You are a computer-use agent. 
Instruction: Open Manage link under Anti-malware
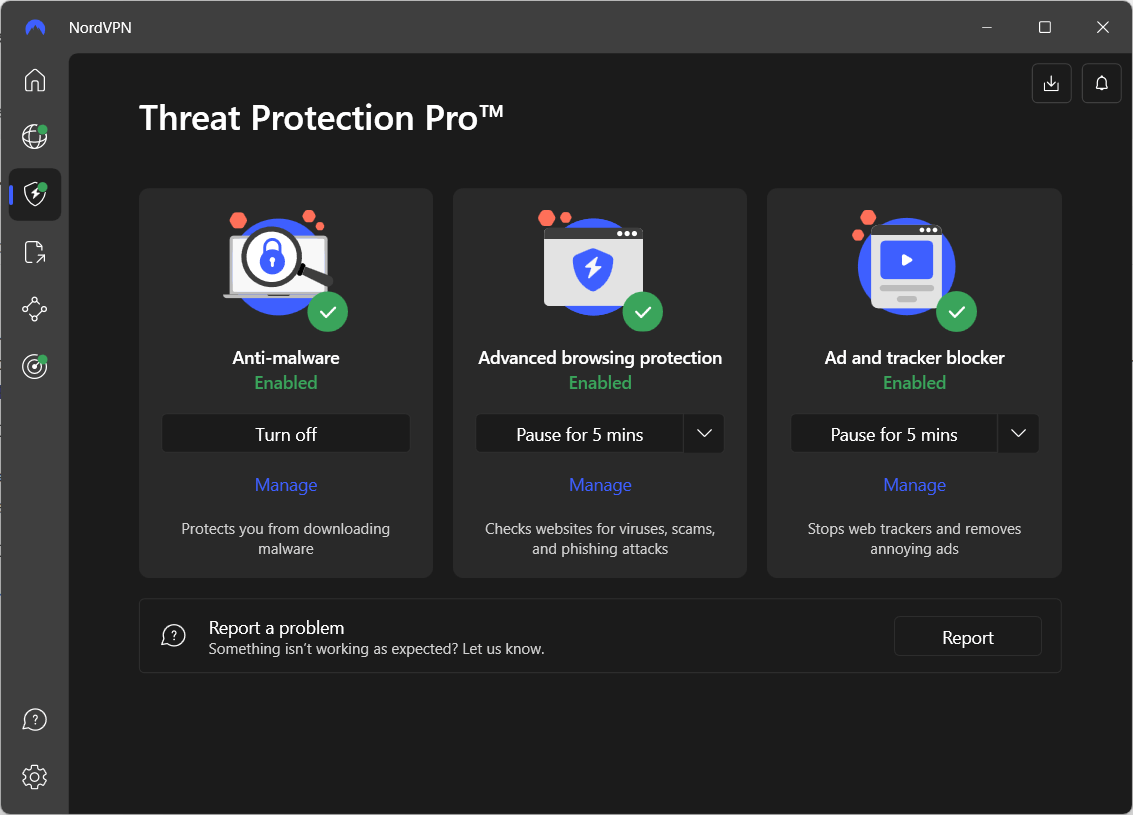285,485
